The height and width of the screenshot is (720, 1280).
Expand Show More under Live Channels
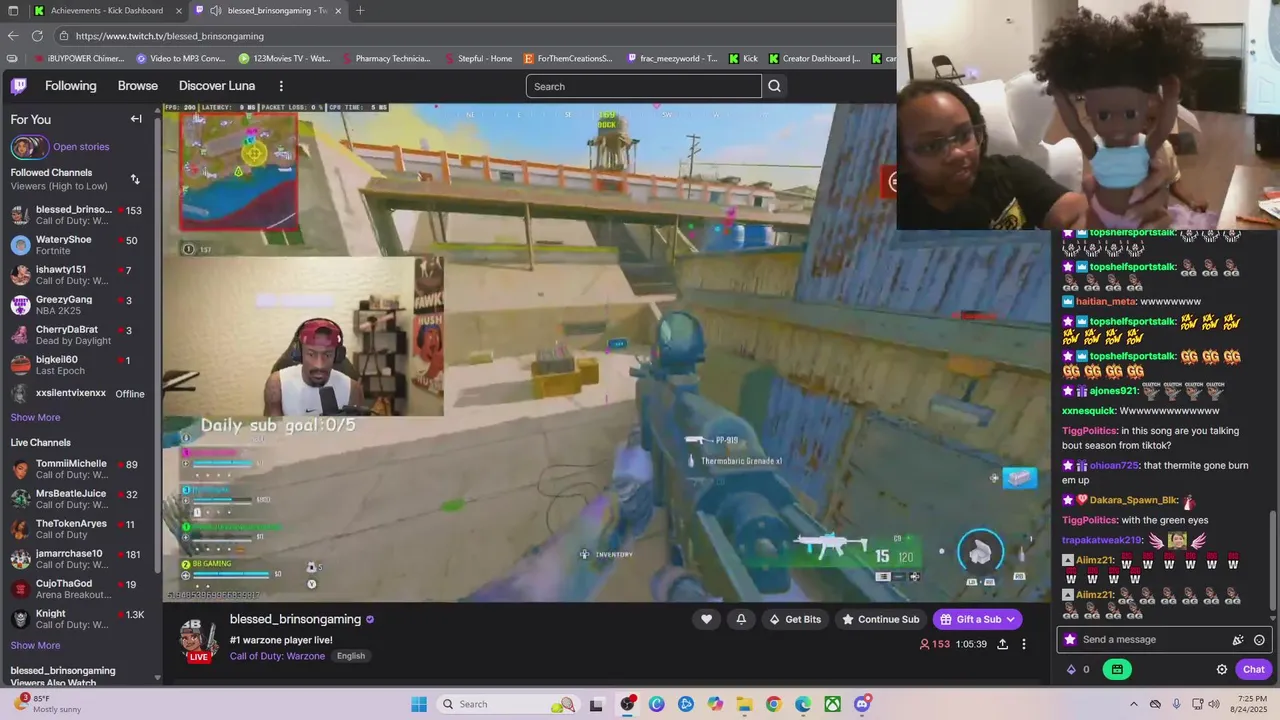coord(35,645)
